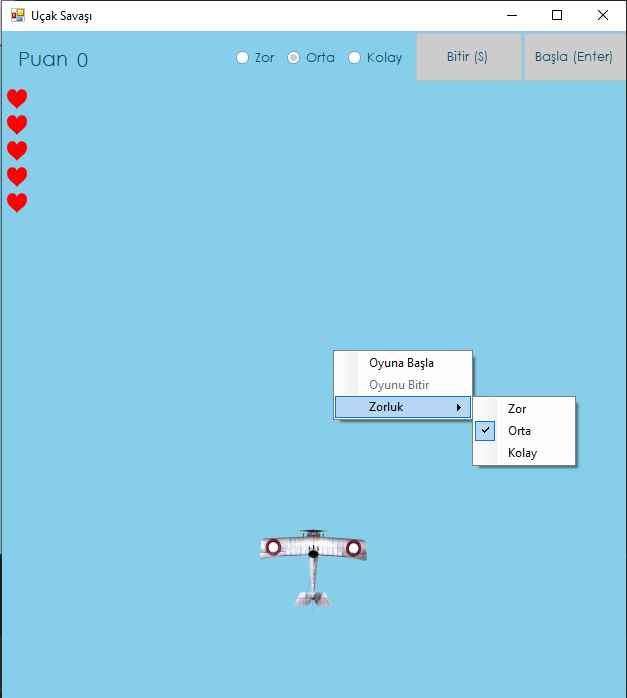The image size is (627, 698).
Task: Choose the Kolay difficulty radio button
Action: pos(354,58)
